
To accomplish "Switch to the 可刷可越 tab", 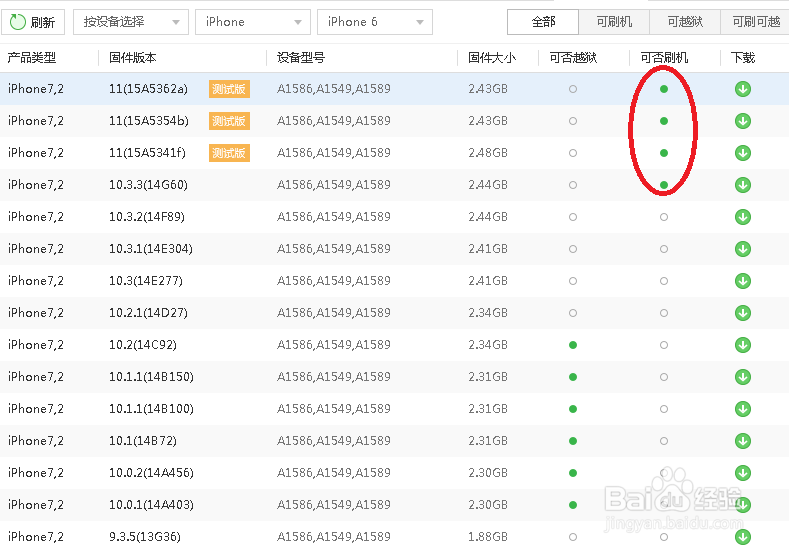I will tap(755, 22).
